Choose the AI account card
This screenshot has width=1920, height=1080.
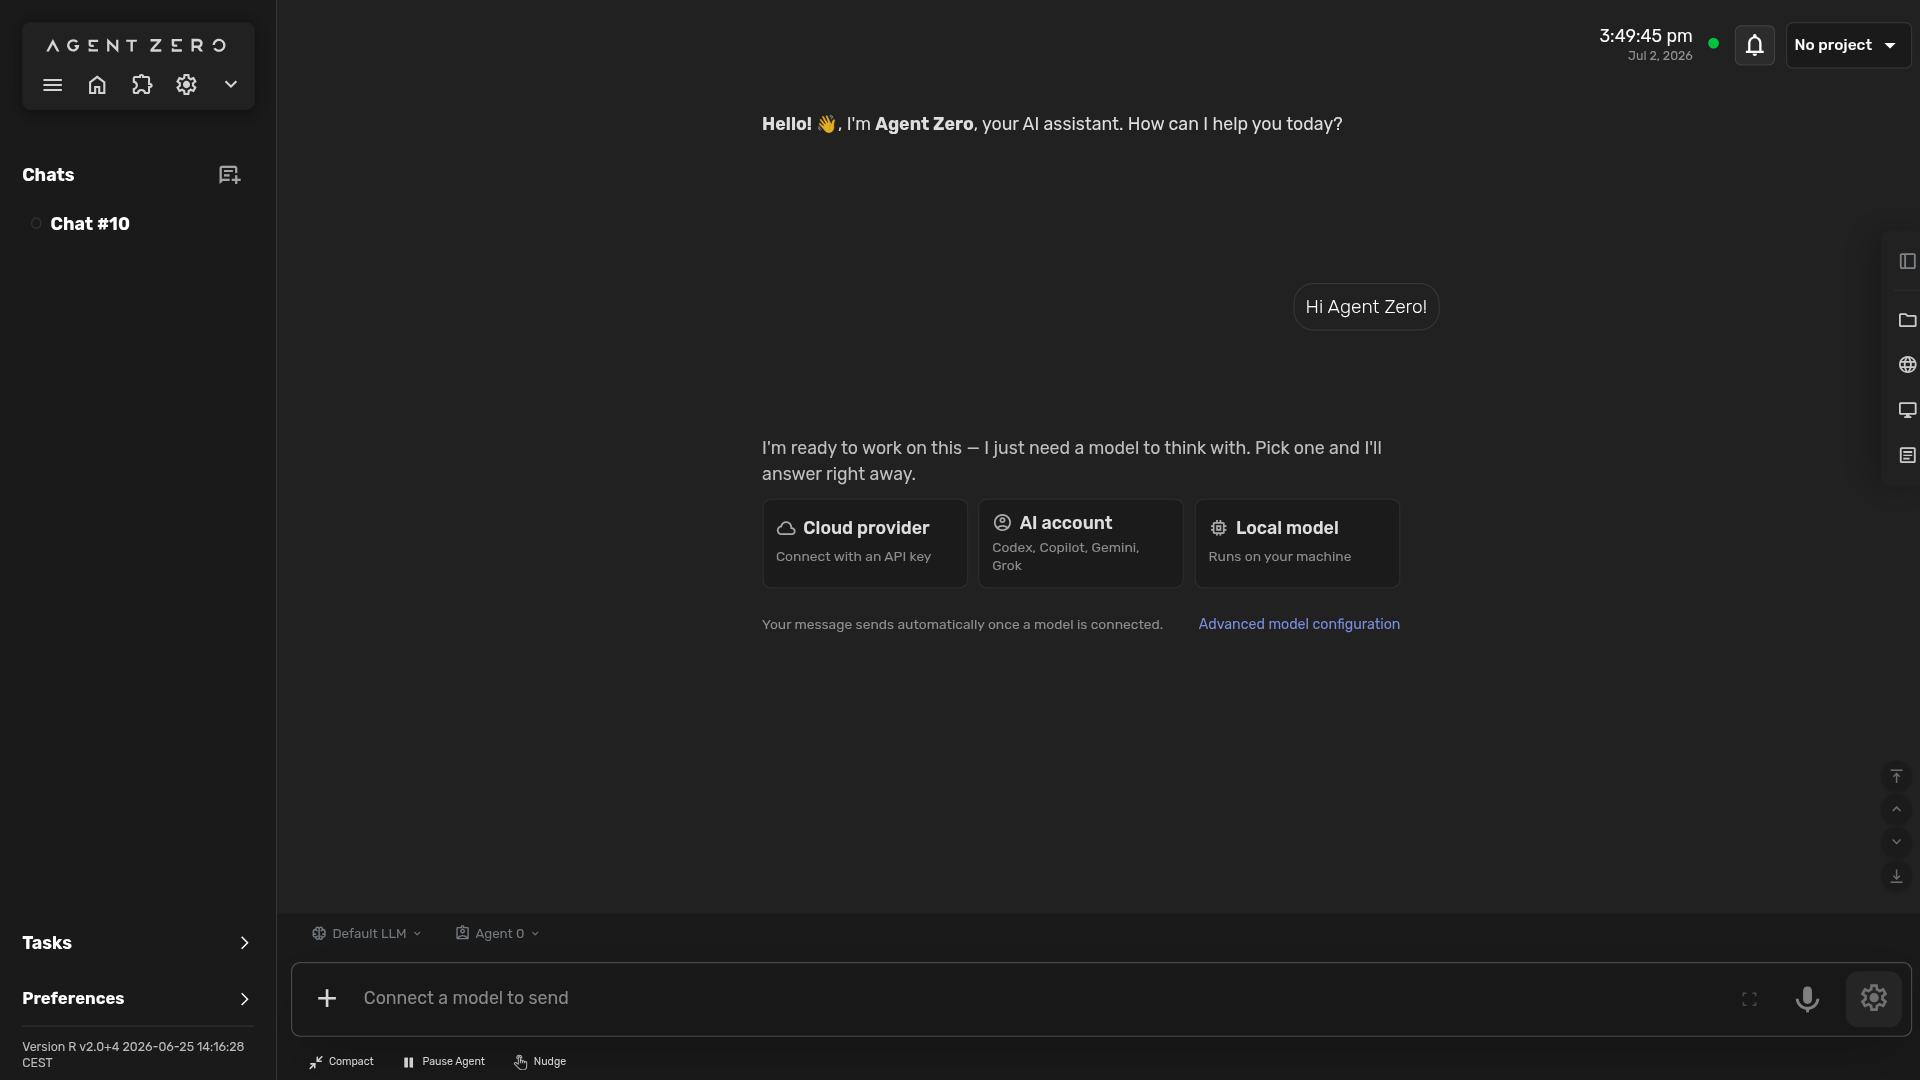point(1081,543)
